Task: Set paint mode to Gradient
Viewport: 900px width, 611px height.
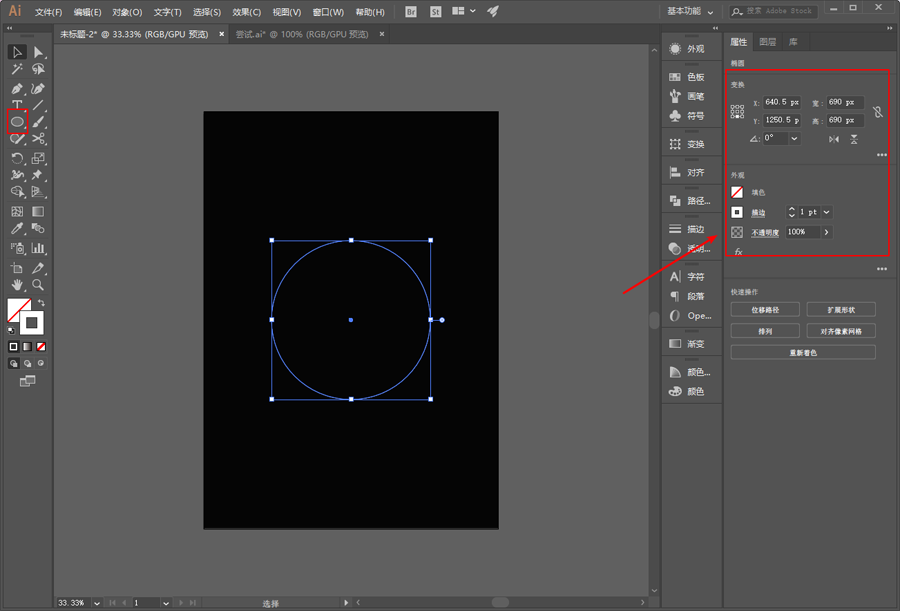Action: (27, 347)
